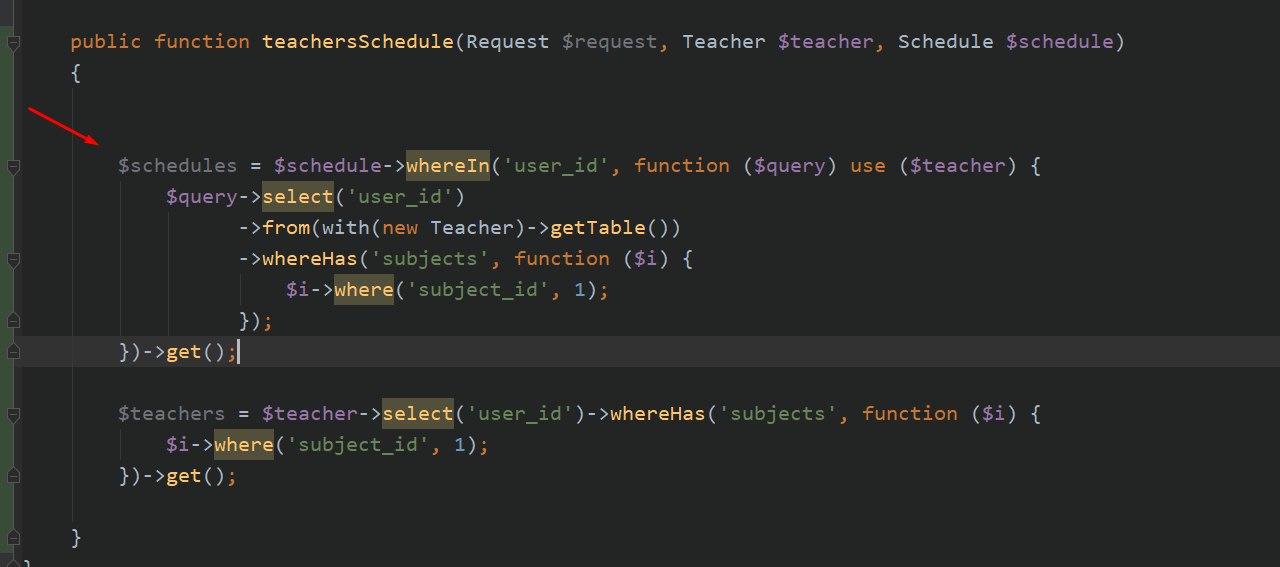Click the highlighted whereIn method
This screenshot has height=567, width=1280.
point(448,166)
